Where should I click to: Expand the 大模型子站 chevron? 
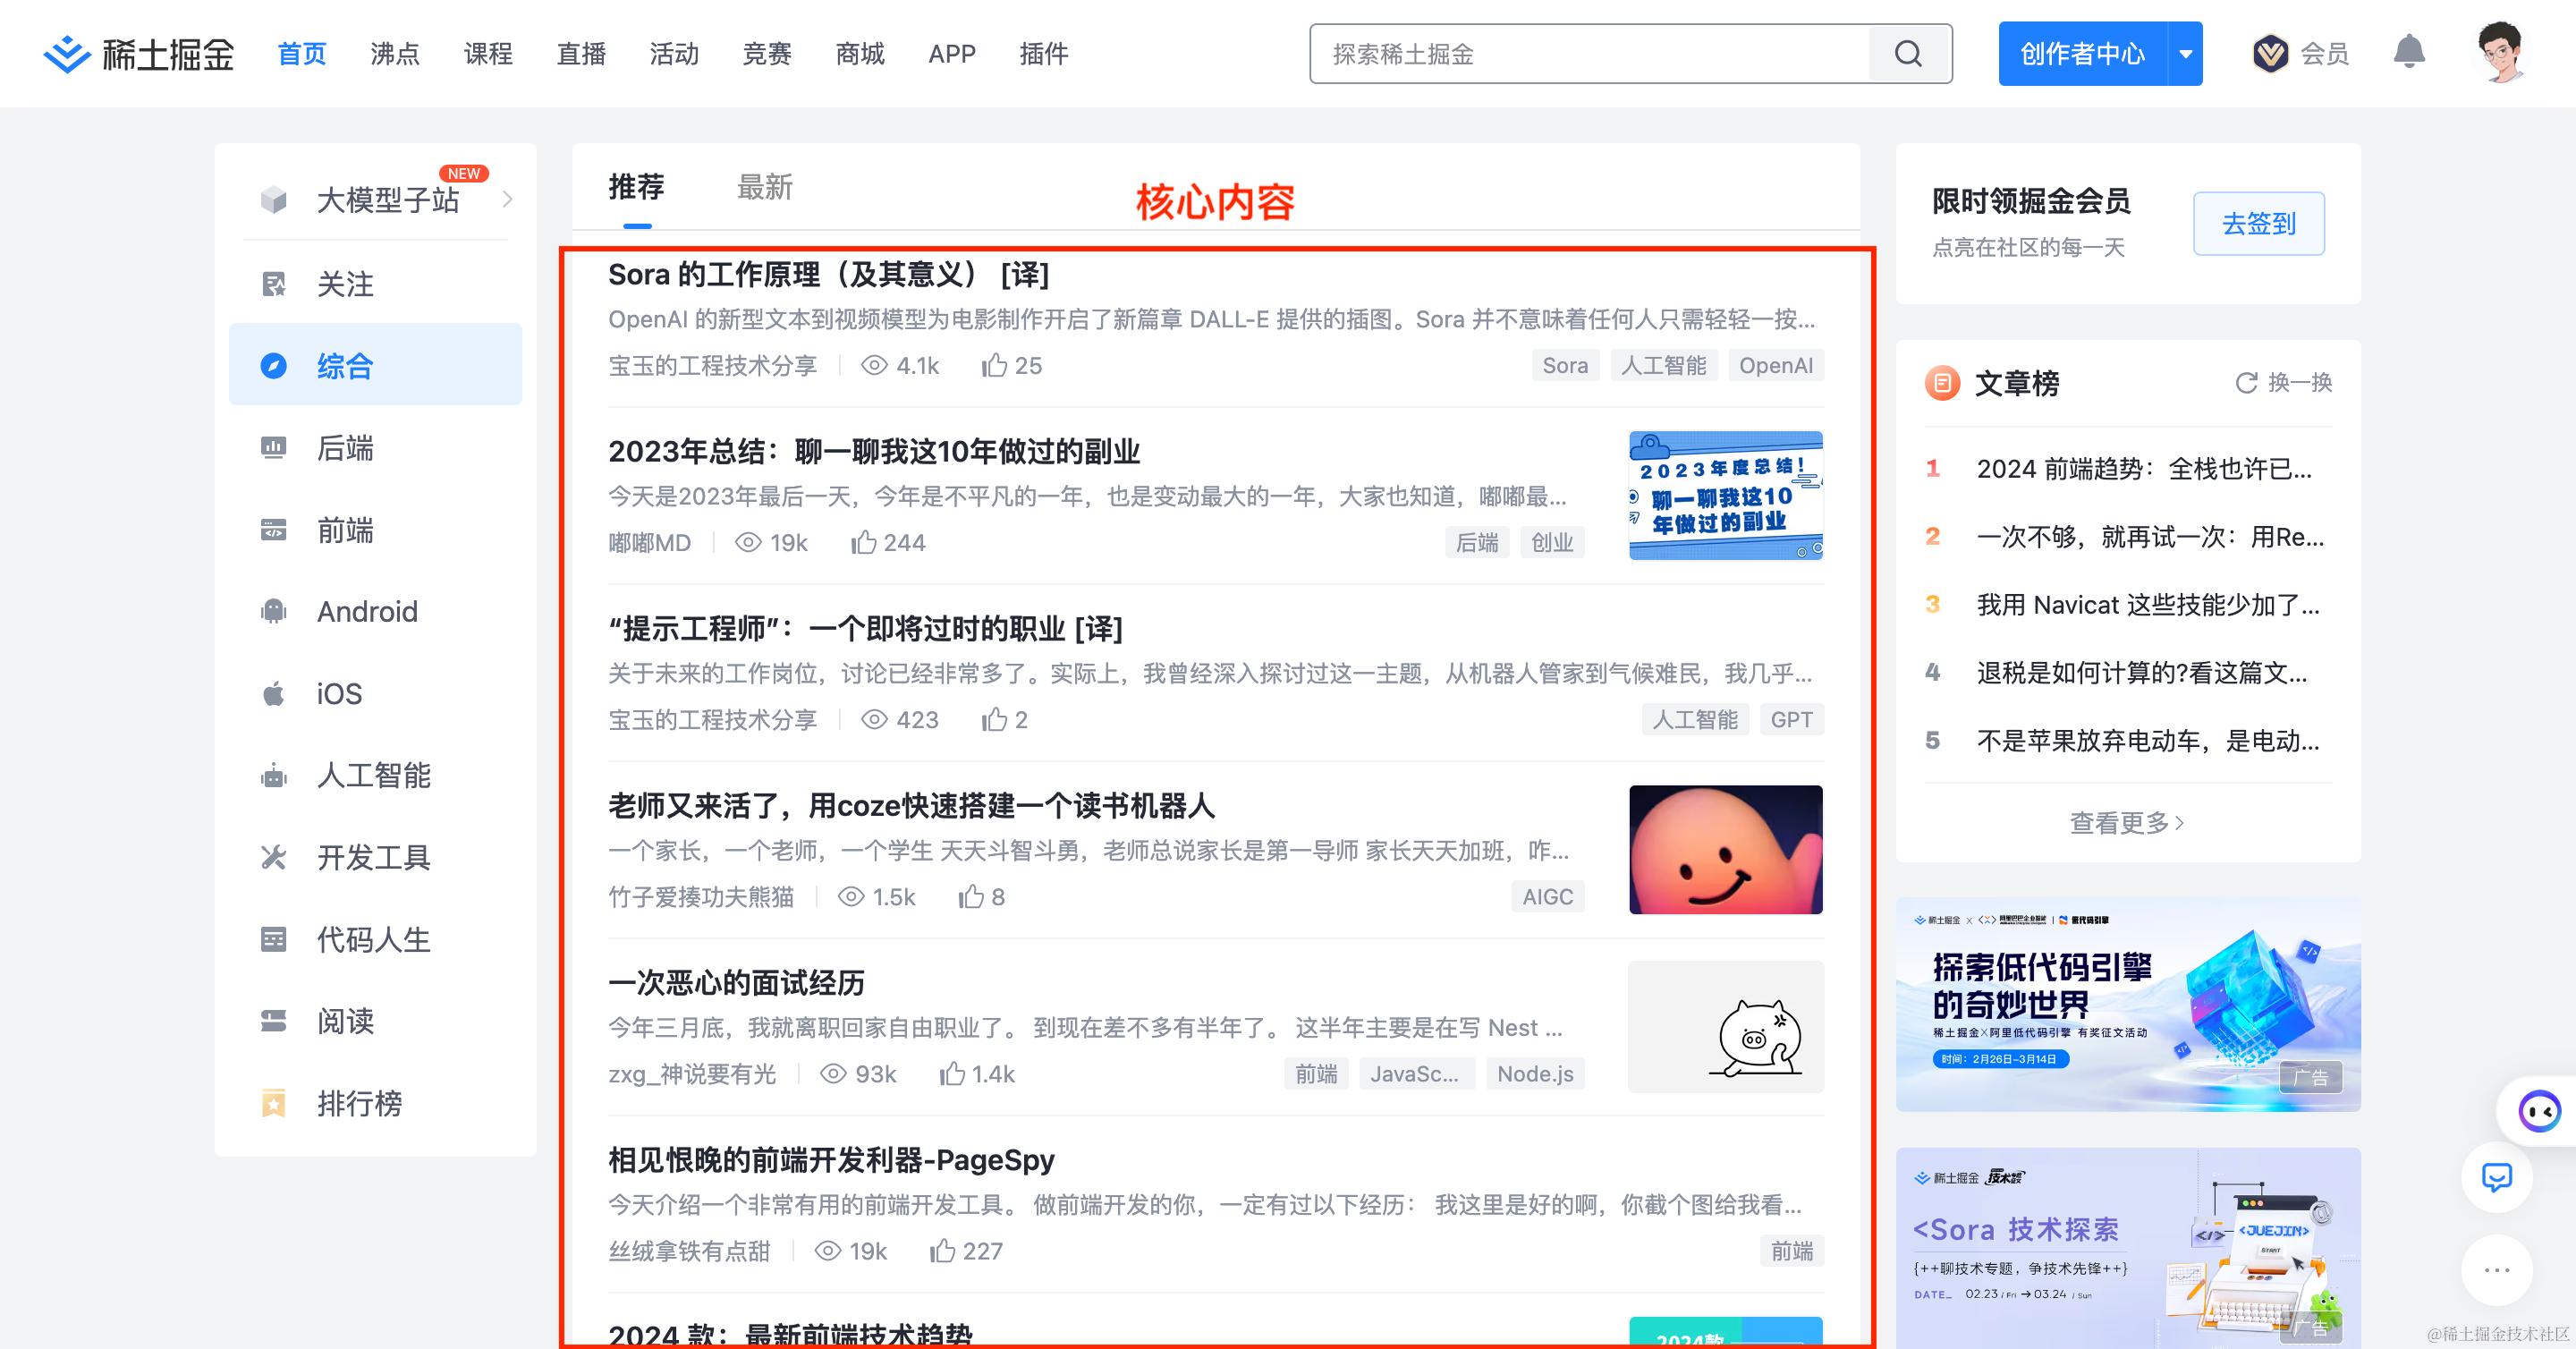[x=508, y=200]
